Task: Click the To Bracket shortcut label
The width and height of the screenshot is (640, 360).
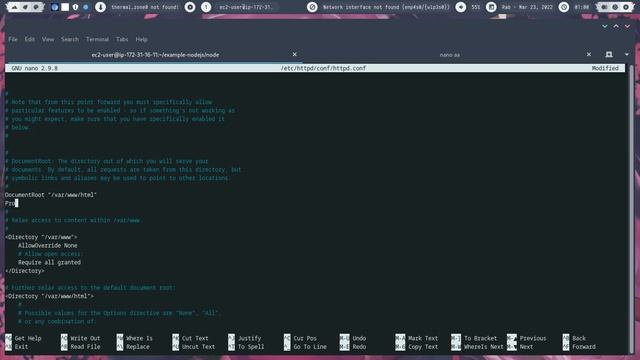Action: tap(480, 338)
